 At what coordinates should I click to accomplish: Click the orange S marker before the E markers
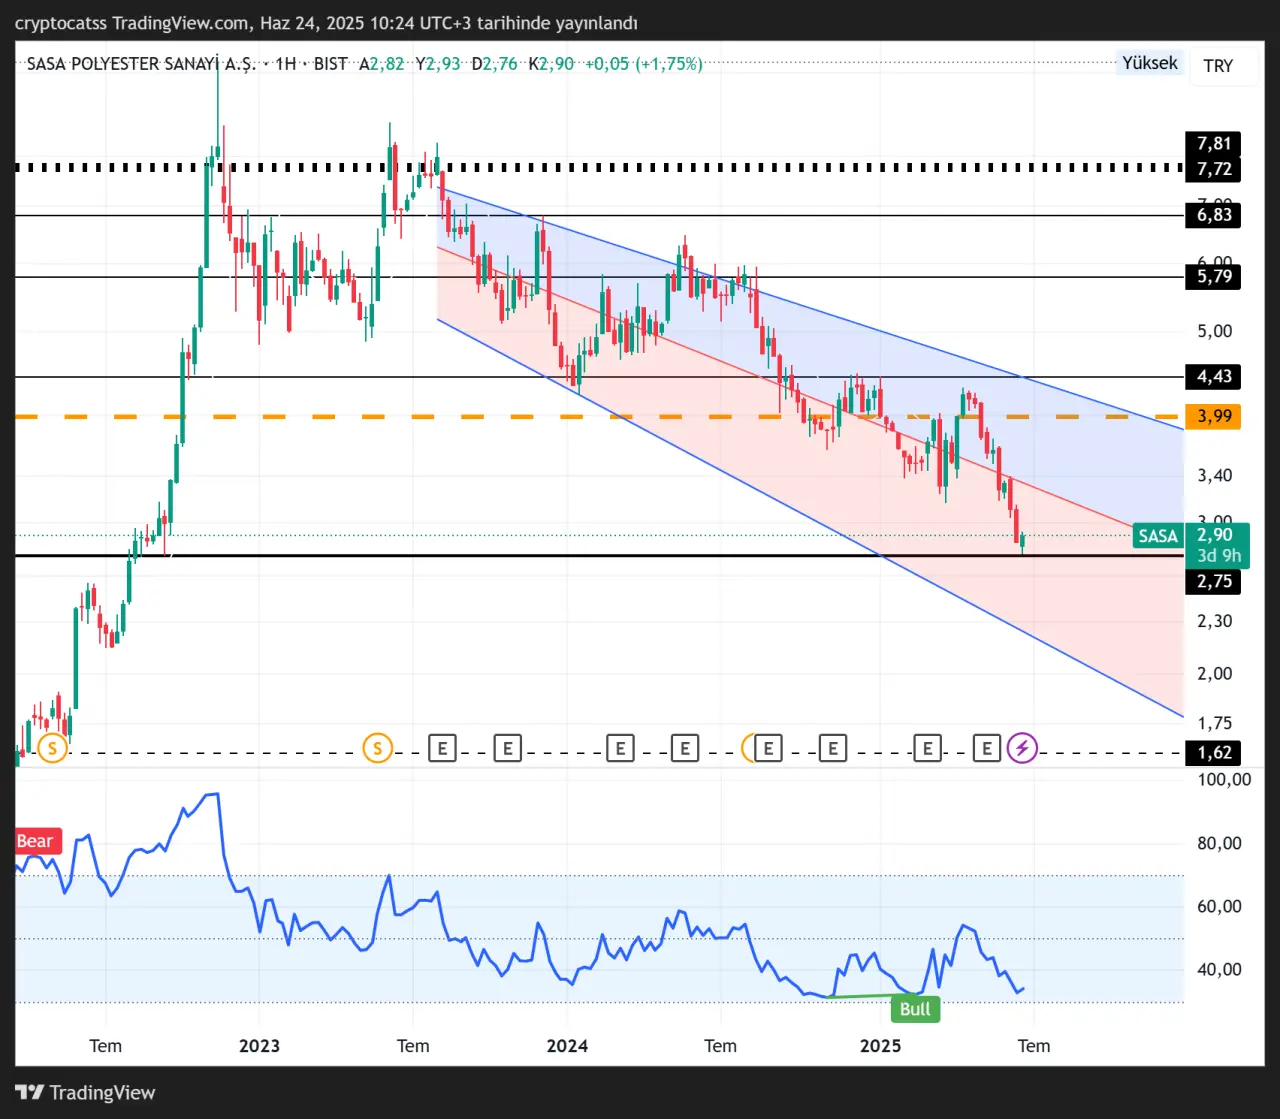[377, 747]
